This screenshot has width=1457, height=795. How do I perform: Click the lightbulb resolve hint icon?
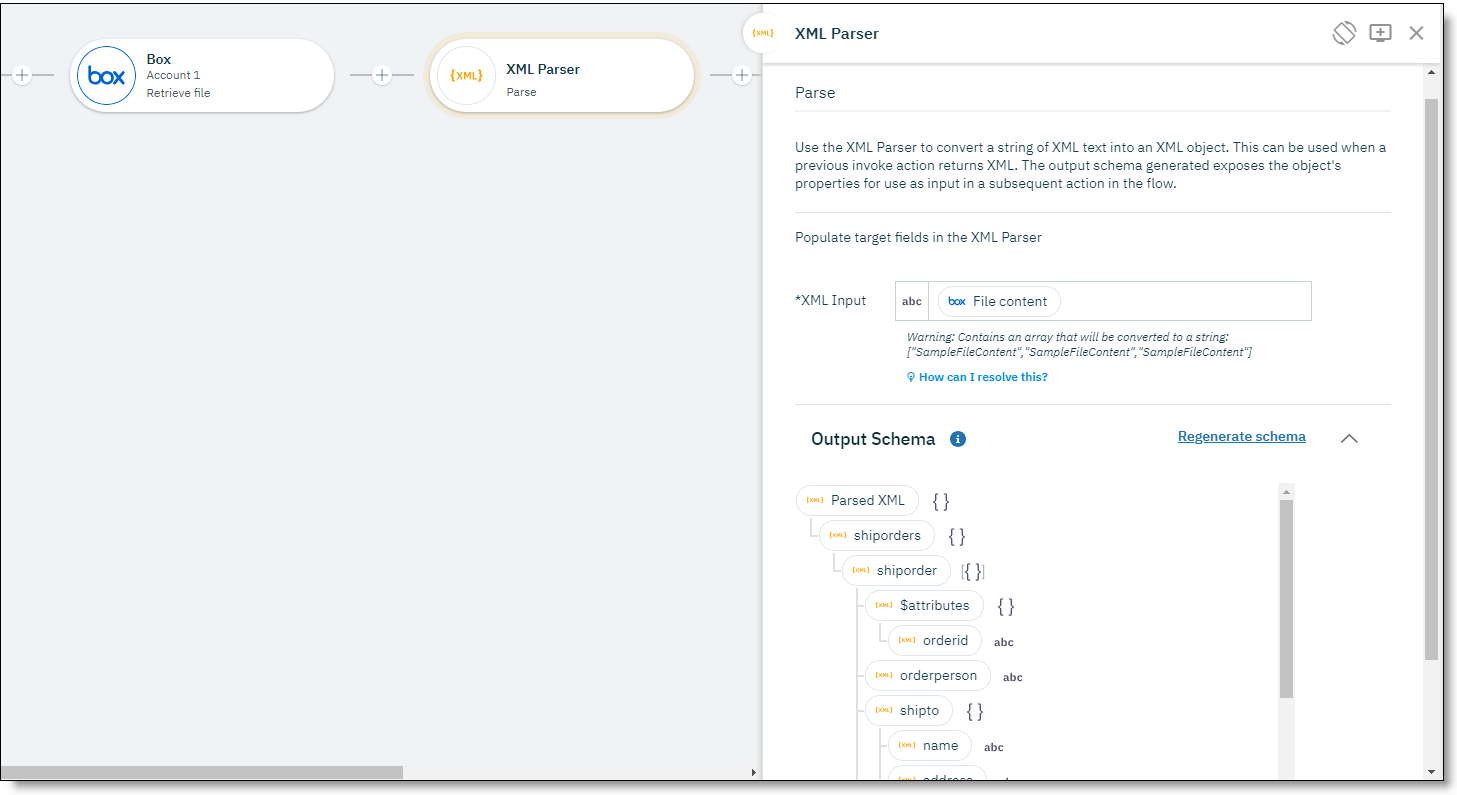click(x=910, y=376)
